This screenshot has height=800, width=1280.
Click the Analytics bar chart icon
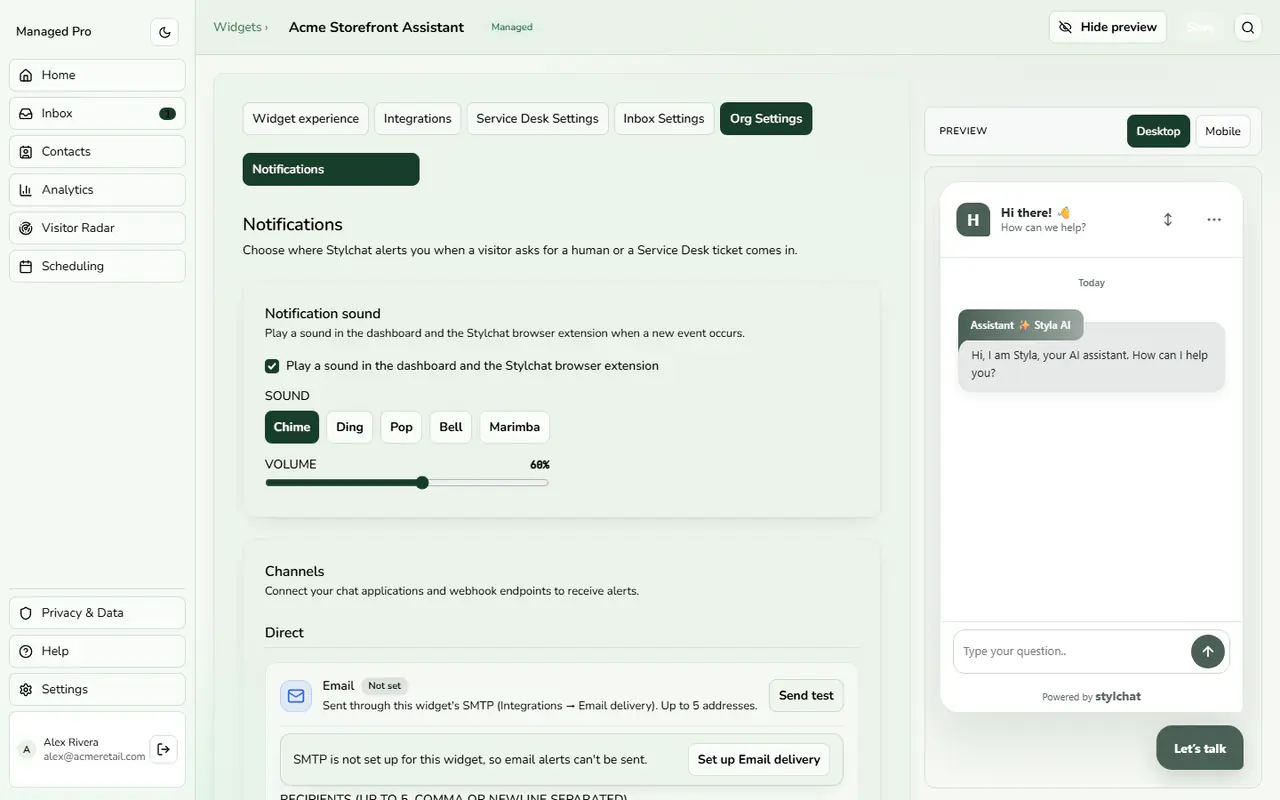[x=26, y=190]
